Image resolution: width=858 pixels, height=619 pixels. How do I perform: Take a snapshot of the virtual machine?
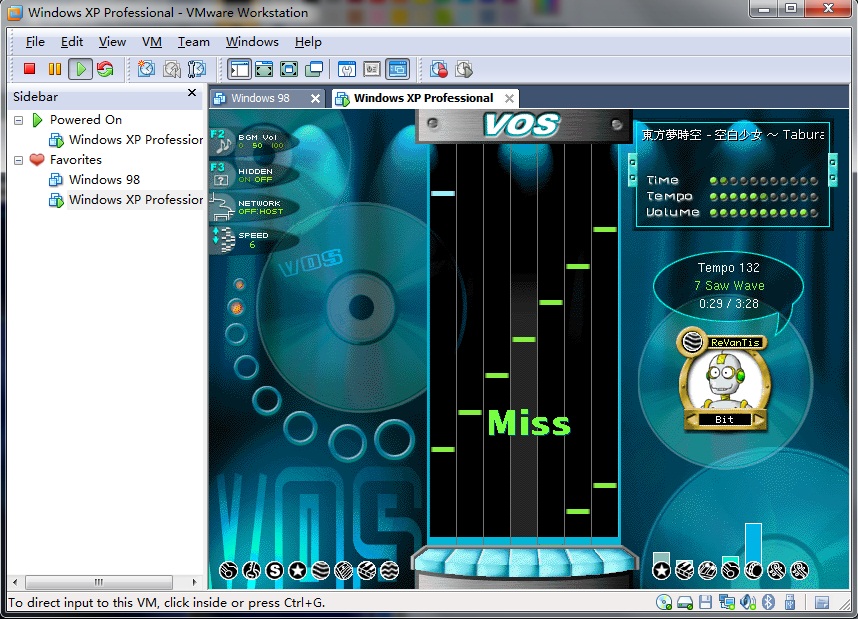[146, 69]
